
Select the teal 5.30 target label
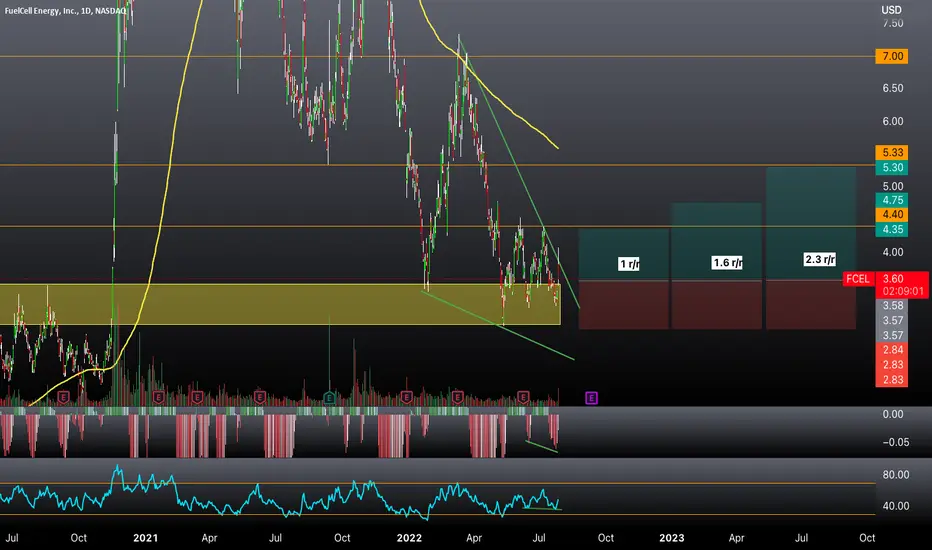coord(892,168)
